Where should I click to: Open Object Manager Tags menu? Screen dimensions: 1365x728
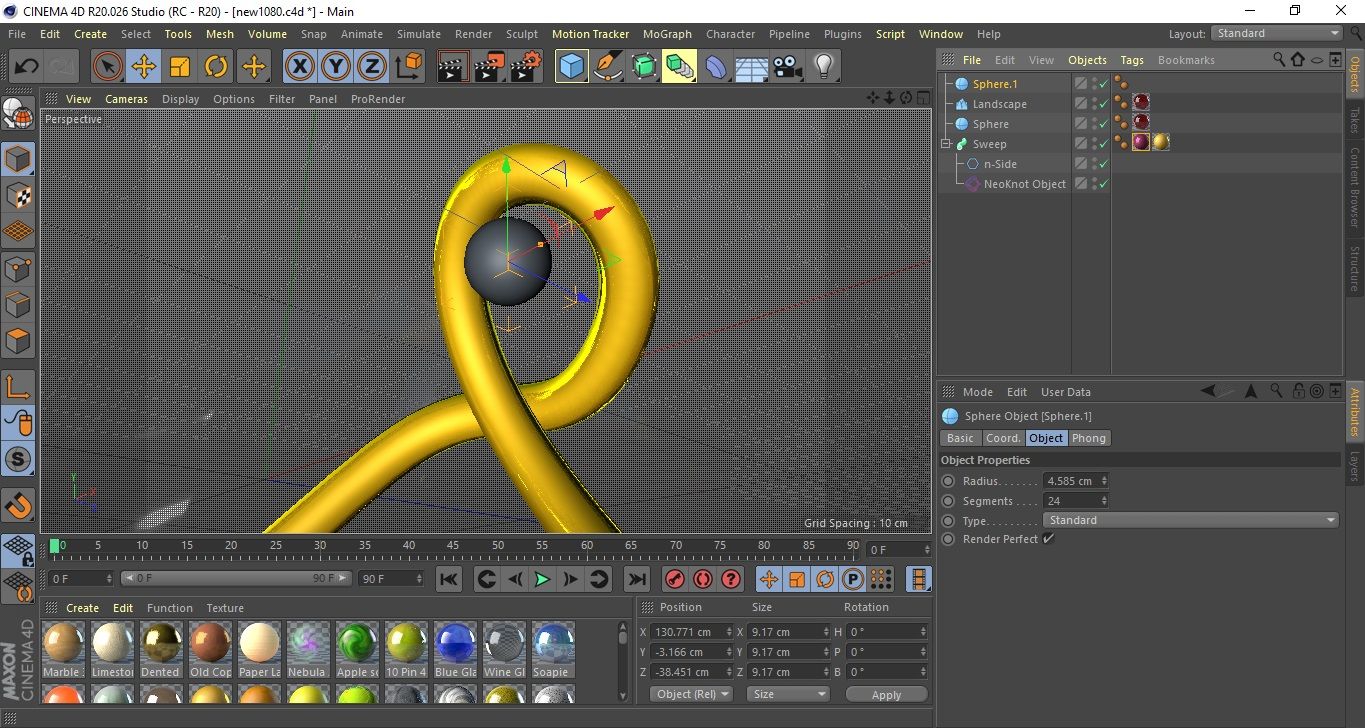tap(1132, 60)
